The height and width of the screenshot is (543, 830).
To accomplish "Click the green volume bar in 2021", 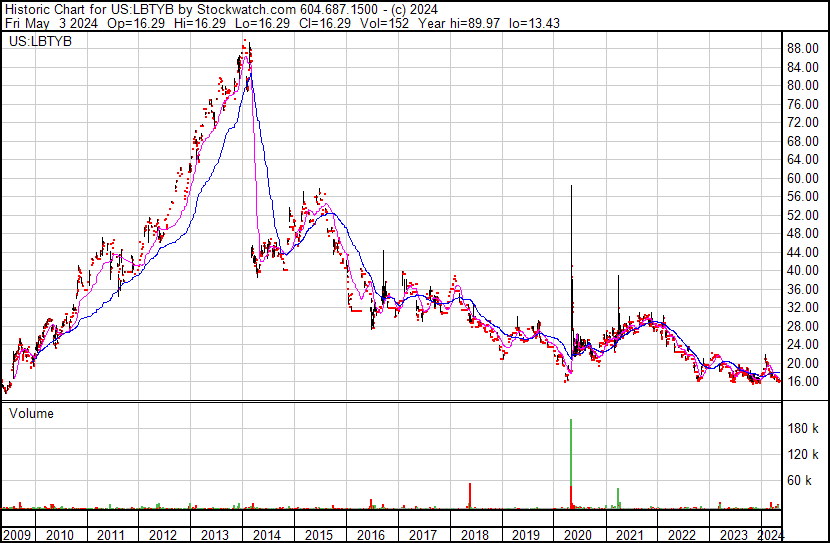I will (619, 498).
